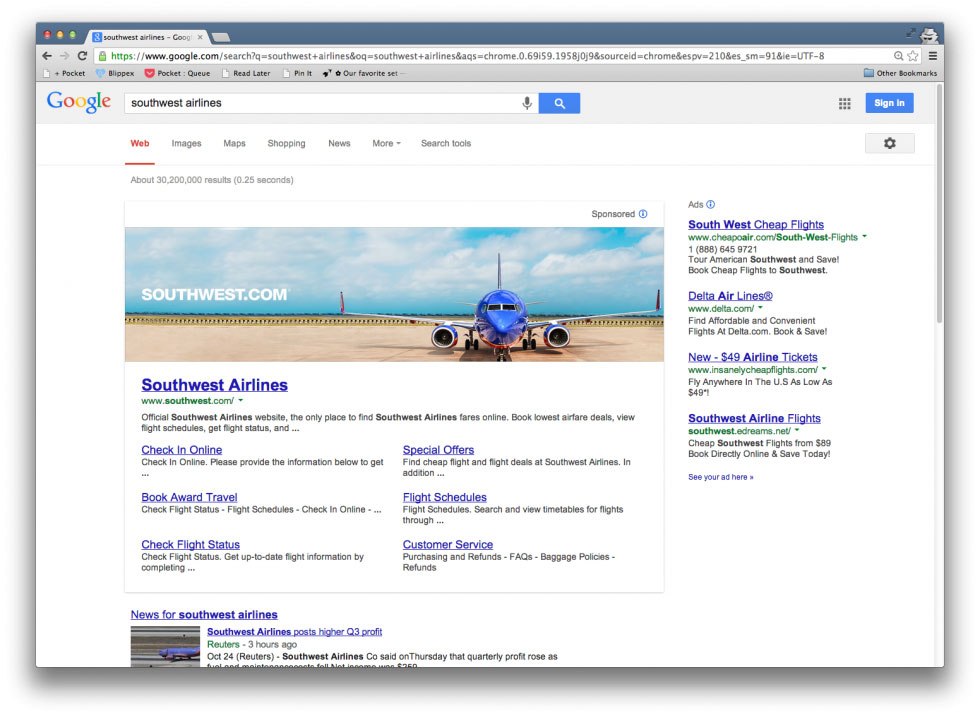The height and width of the screenshot is (717, 980).
Task: Click the search box containing southwest airlines
Action: pos(320,103)
